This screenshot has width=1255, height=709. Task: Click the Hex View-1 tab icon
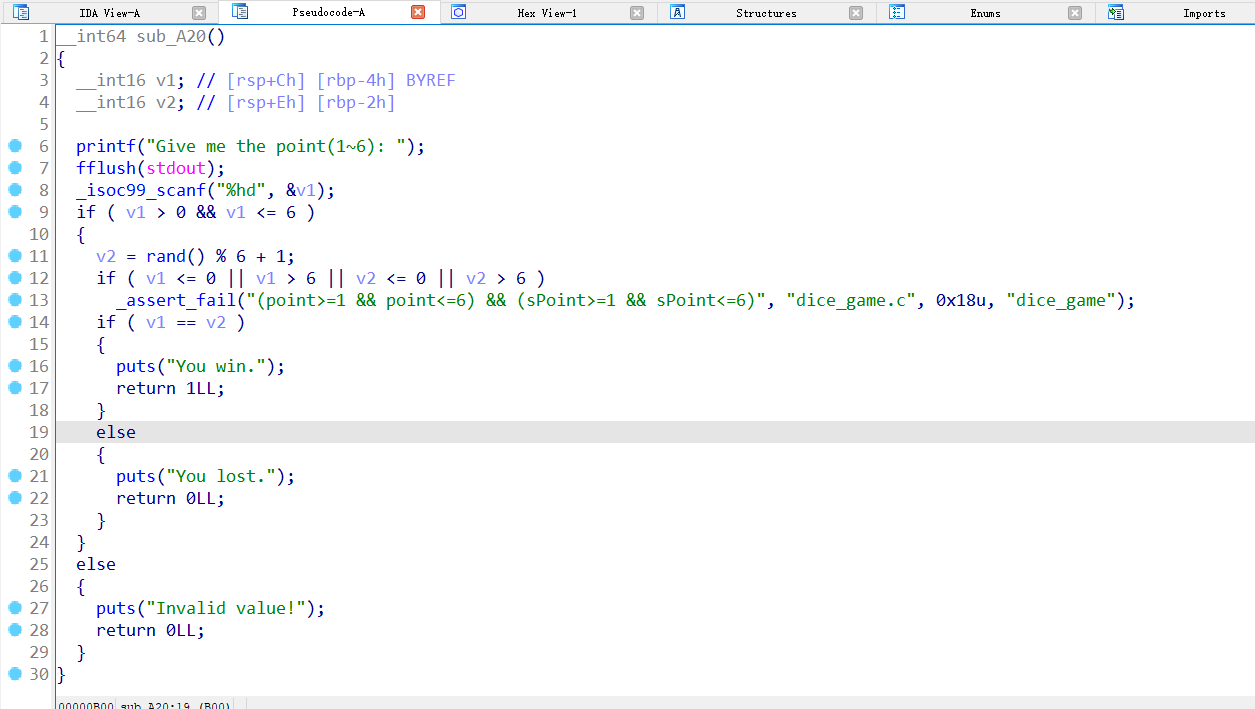pyautogui.click(x=459, y=13)
